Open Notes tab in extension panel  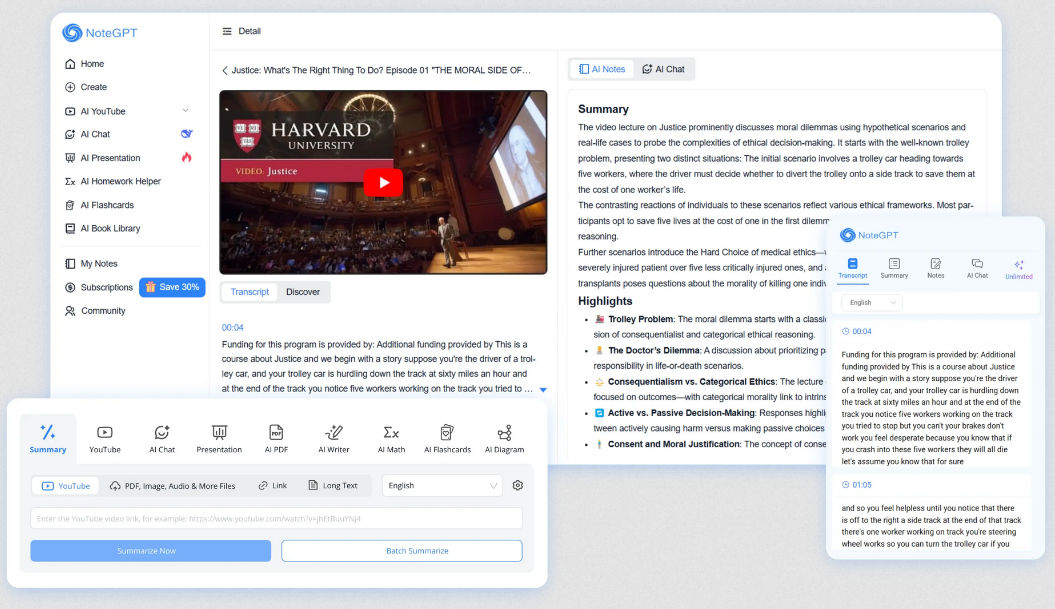point(935,268)
